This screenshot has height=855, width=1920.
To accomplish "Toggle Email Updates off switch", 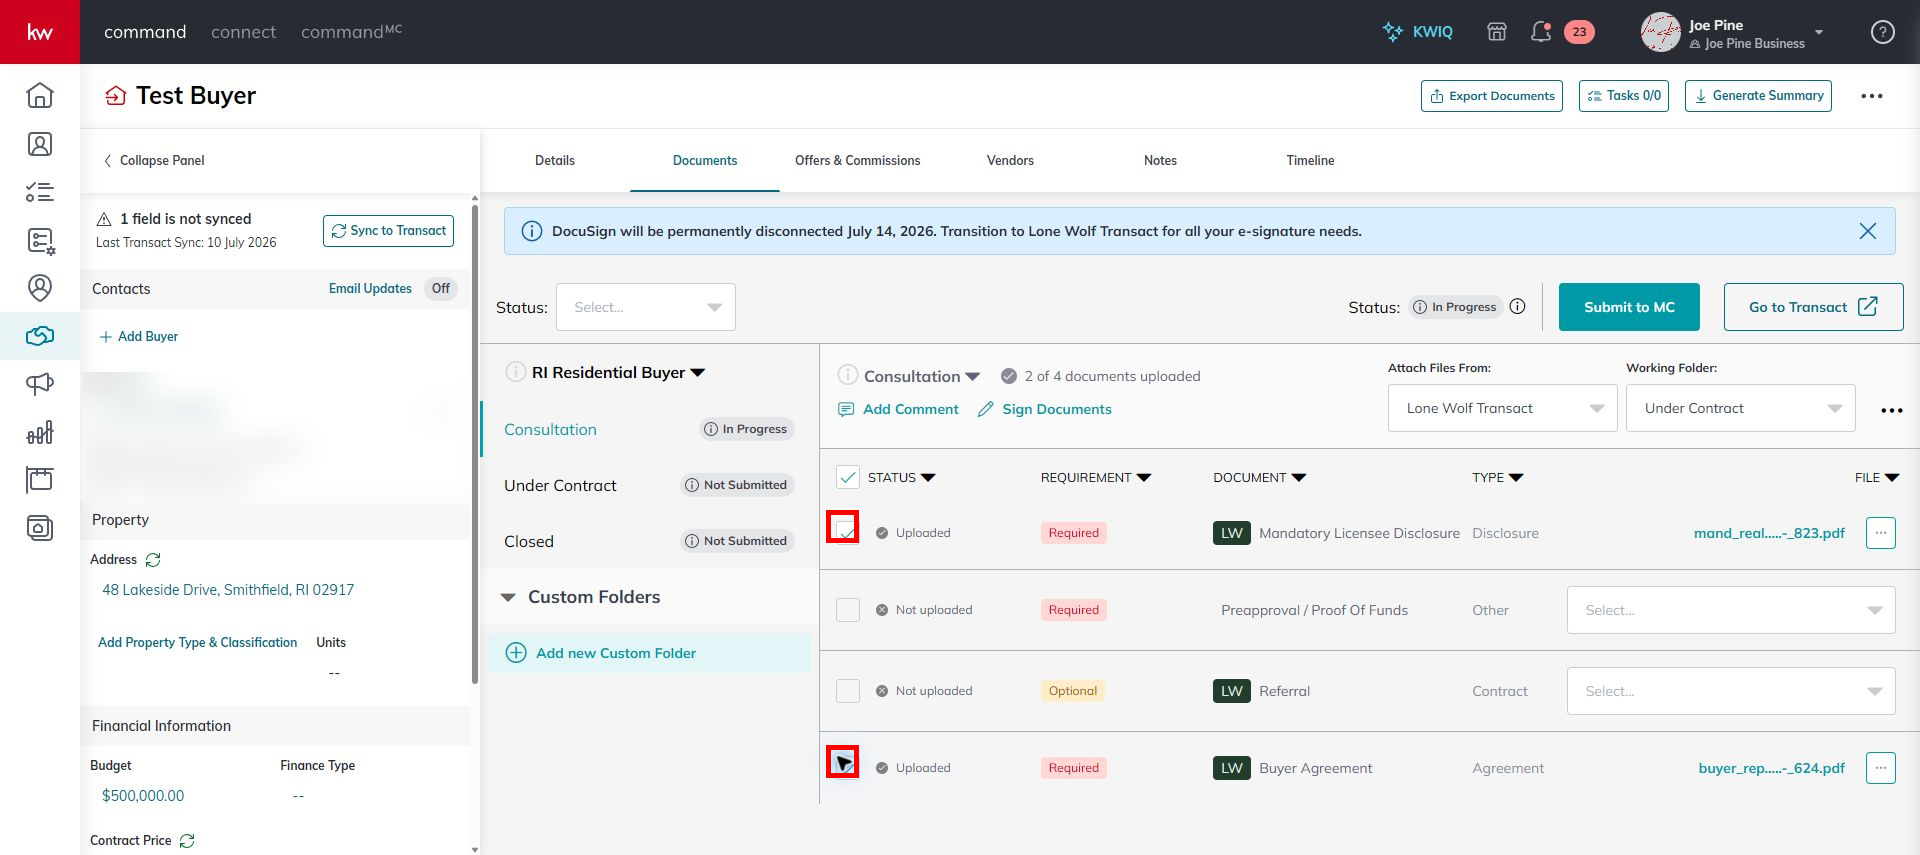I will coord(440,288).
